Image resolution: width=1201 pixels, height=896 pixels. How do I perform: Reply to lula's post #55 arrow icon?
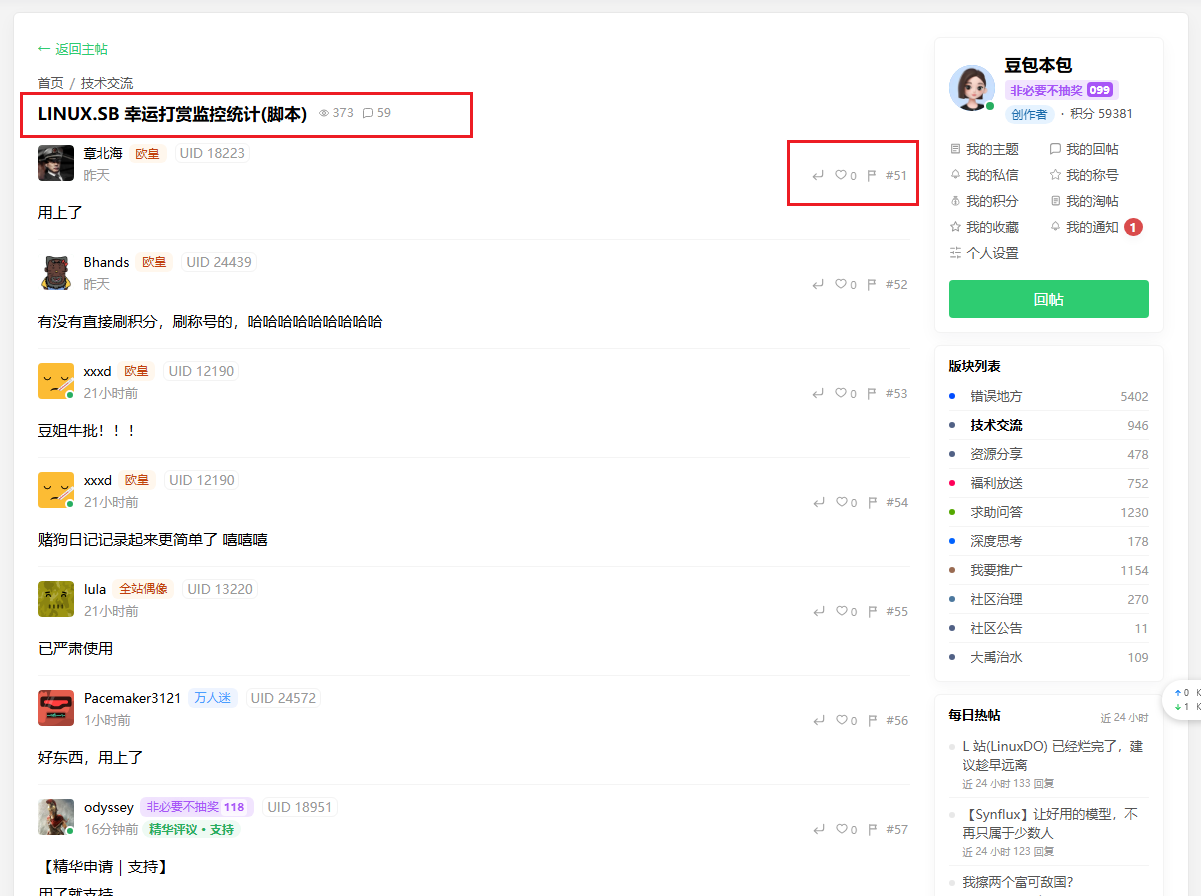point(818,612)
